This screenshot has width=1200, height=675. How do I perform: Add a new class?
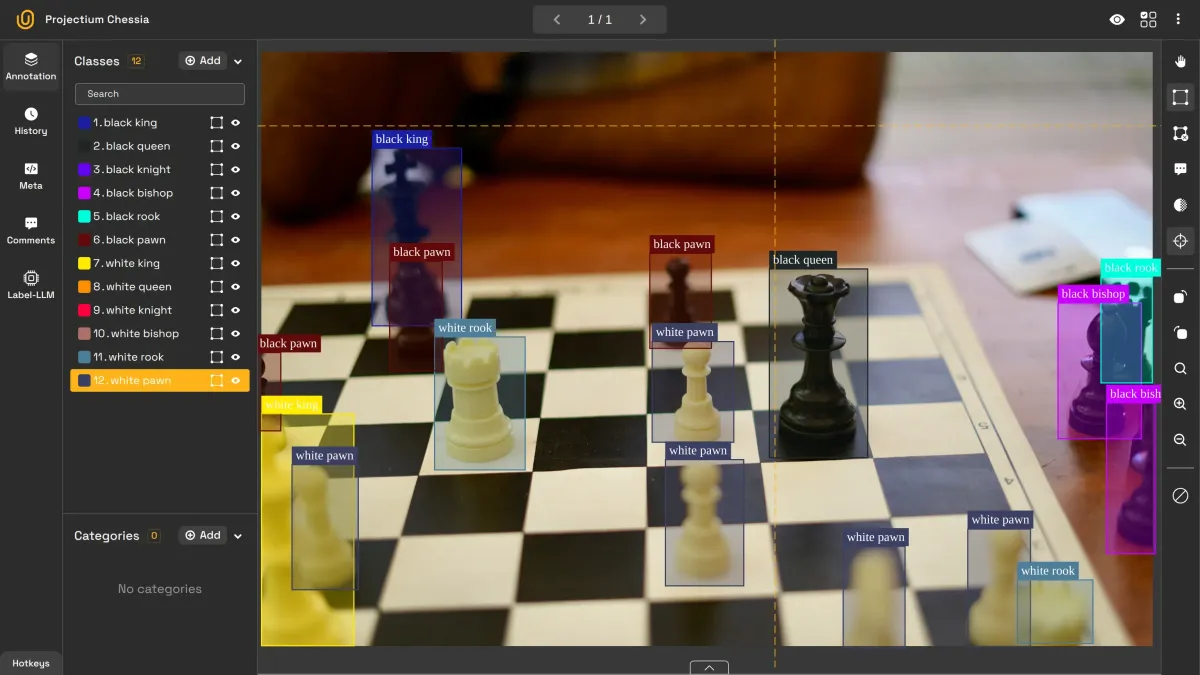click(x=203, y=61)
